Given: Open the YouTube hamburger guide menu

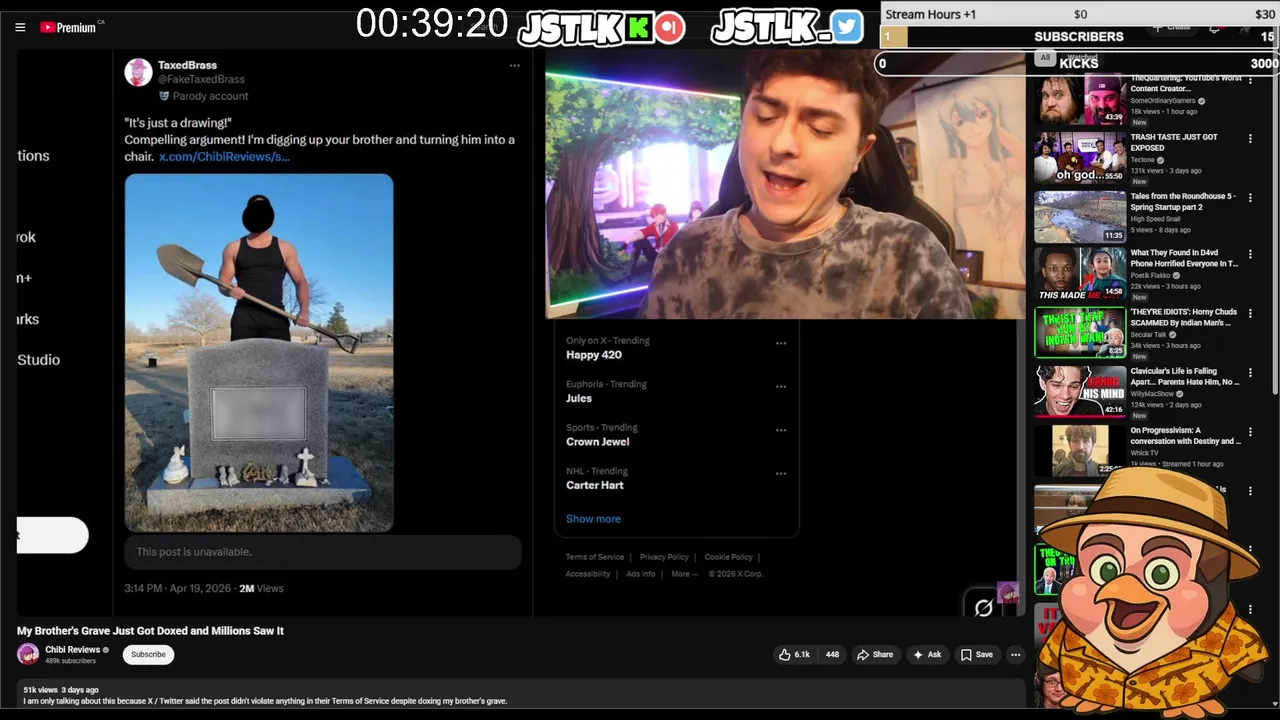Looking at the screenshot, I should (20, 27).
